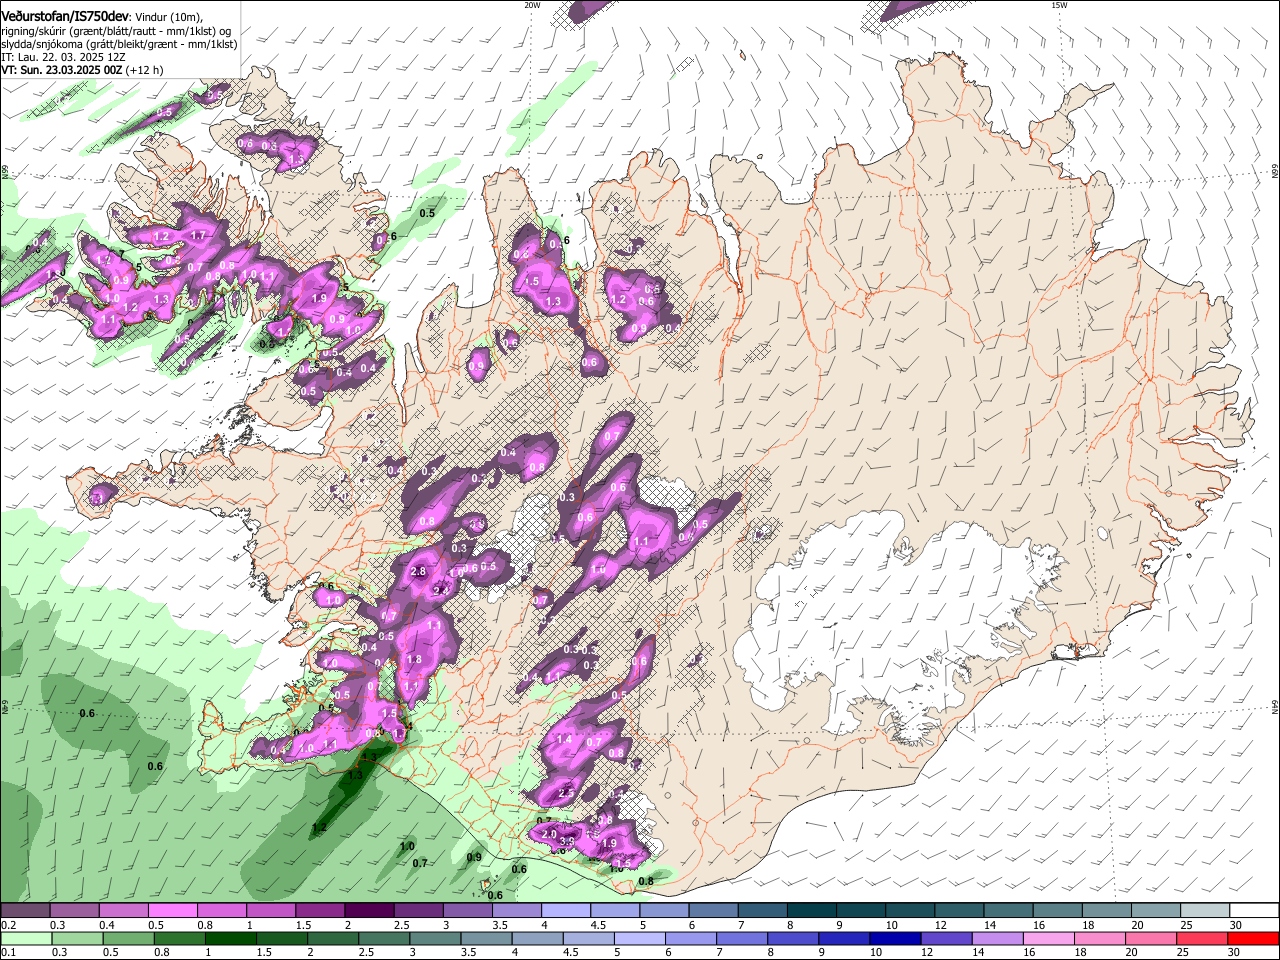Click the 'VT: Sun. 23.03.2025 00Z (+12 h)' line
The height and width of the screenshot is (960, 1280).
pos(82,70)
